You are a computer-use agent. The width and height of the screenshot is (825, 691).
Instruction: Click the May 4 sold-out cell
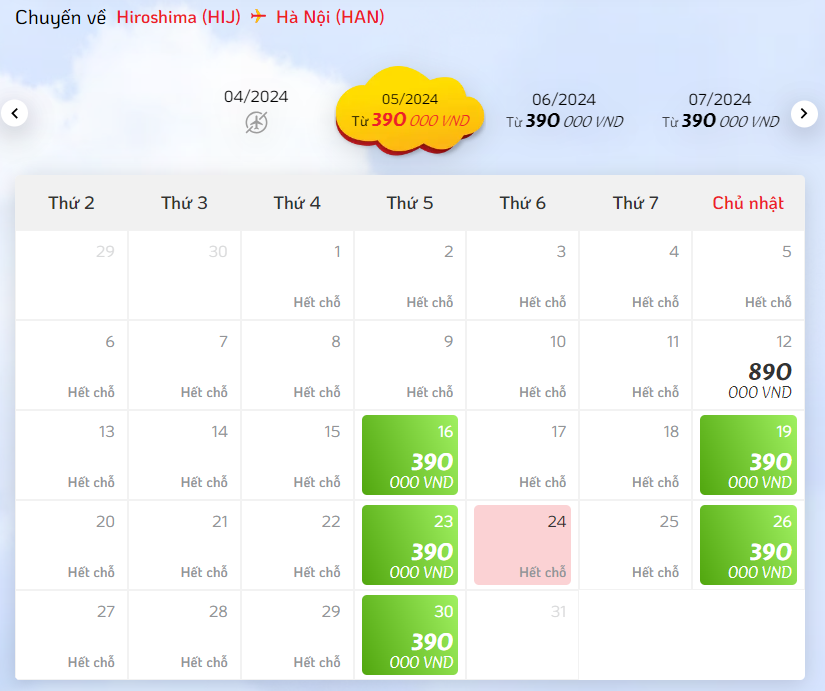tap(636, 275)
